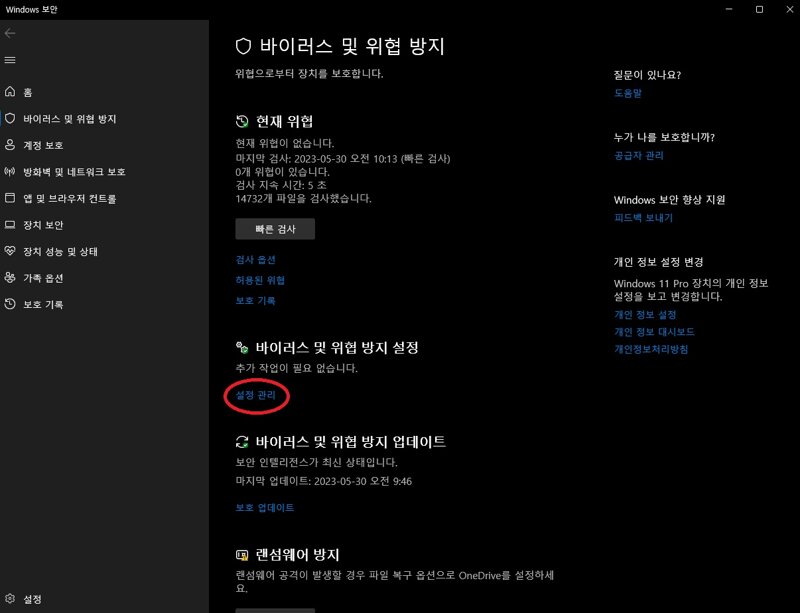Maximize the Windows 보안 window
The width and height of the screenshot is (800, 613).
[x=759, y=9]
